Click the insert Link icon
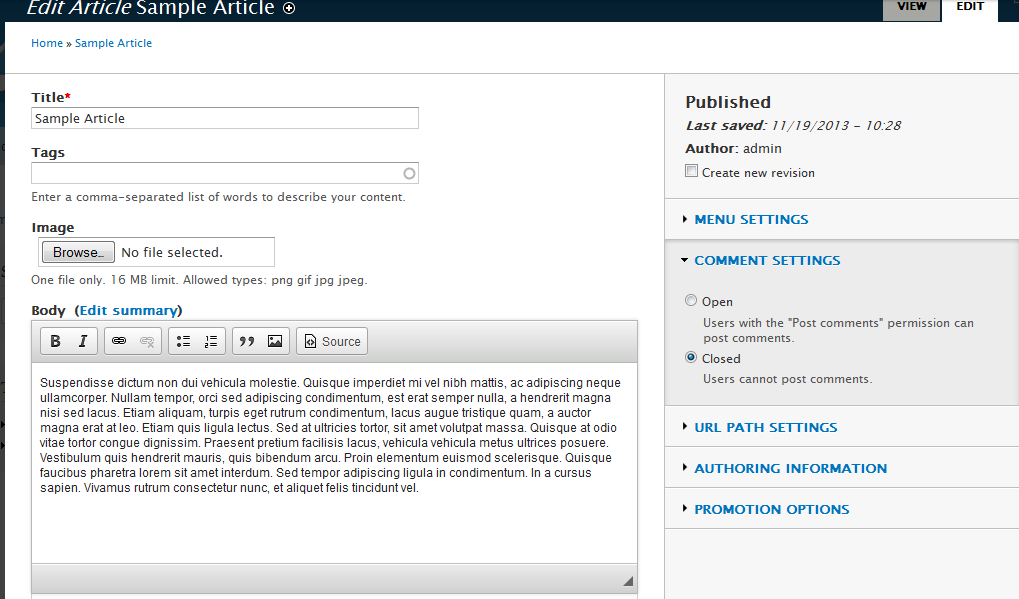This screenshot has height=599, width=1019. click(119, 341)
